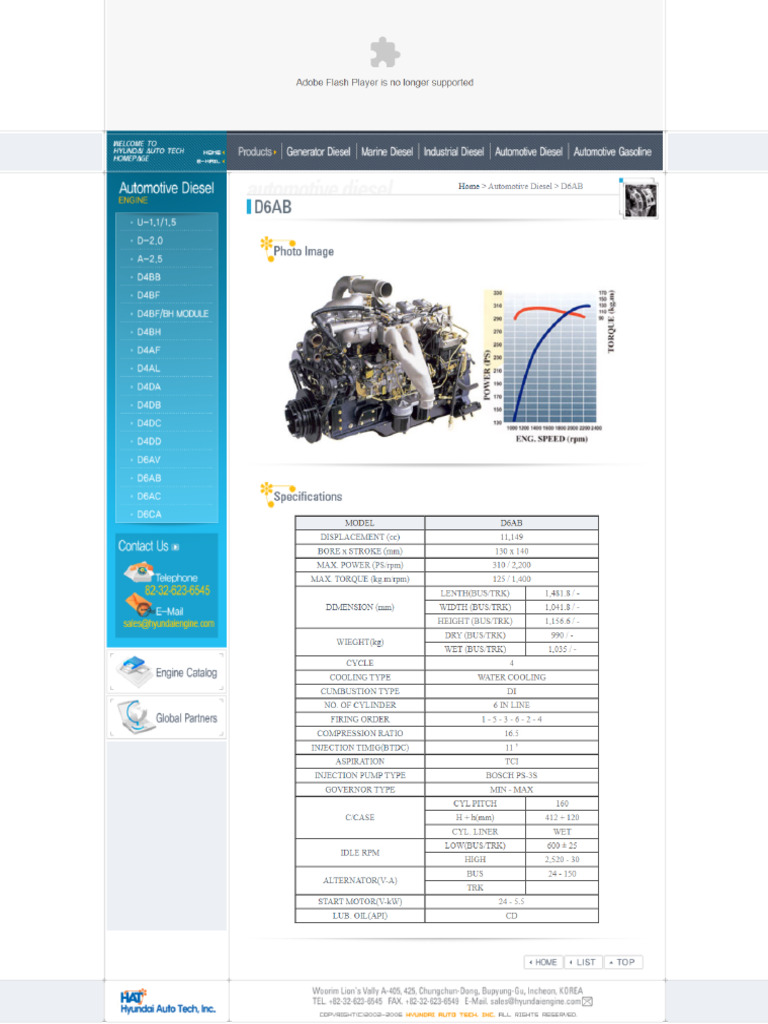Click the 'LUB. OIL(API)' row label
Screen dimensions: 768x1024
(360, 916)
